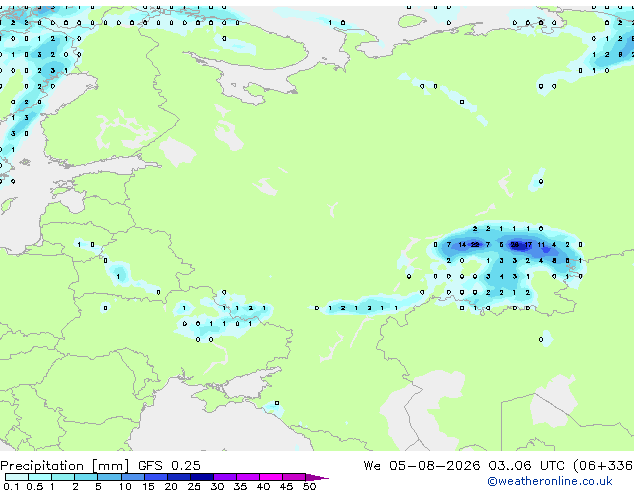Click the legend label "30"
This screenshot has width=634, height=490.
(x=217, y=486)
